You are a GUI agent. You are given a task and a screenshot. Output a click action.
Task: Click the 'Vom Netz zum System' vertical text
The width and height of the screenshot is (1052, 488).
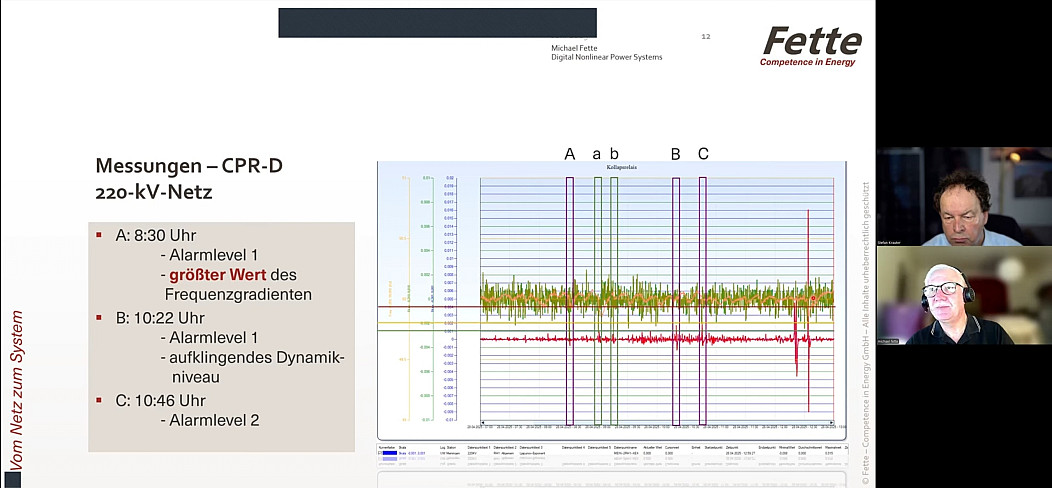tap(16, 388)
